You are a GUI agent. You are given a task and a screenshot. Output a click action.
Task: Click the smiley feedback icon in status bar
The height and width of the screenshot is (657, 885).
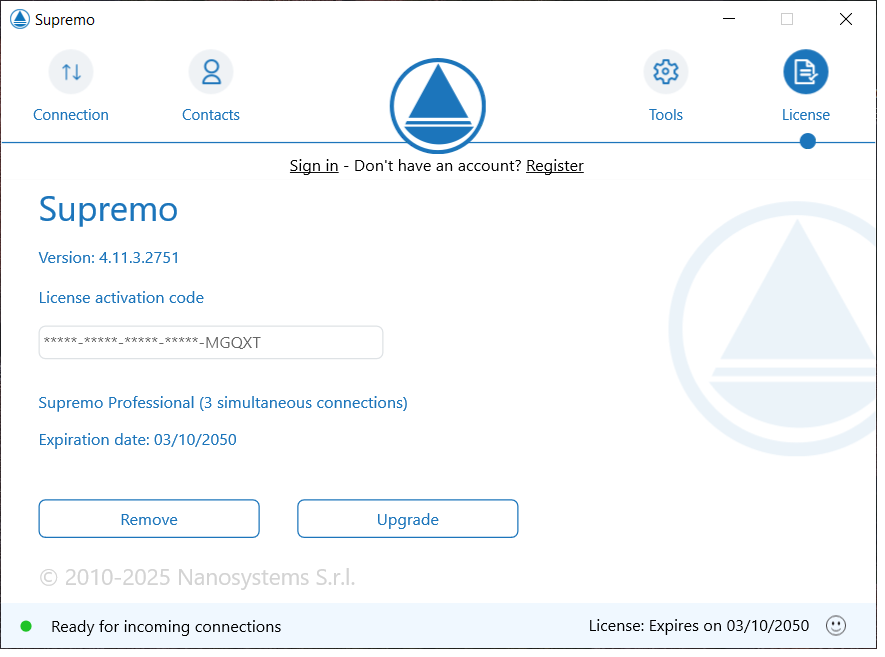(x=836, y=625)
